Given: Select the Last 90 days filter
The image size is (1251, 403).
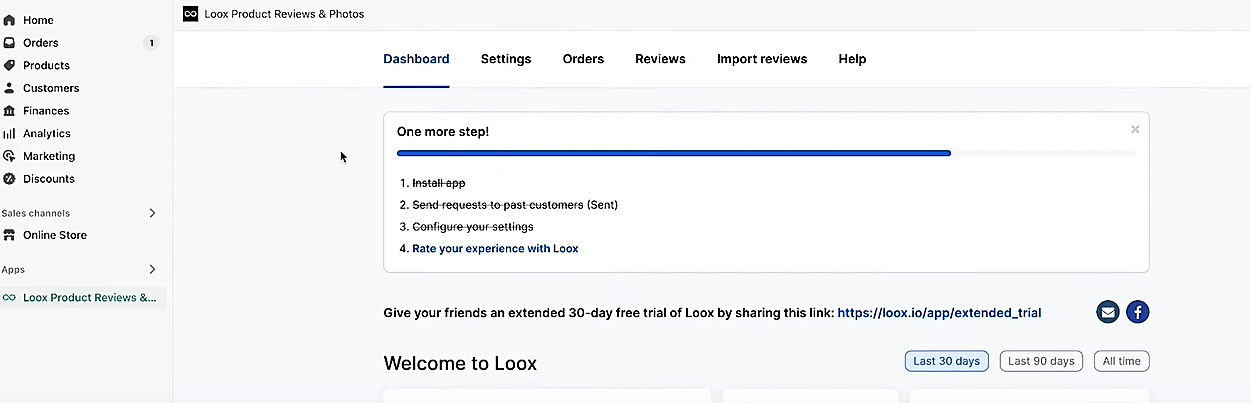Looking at the screenshot, I should coord(1041,361).
